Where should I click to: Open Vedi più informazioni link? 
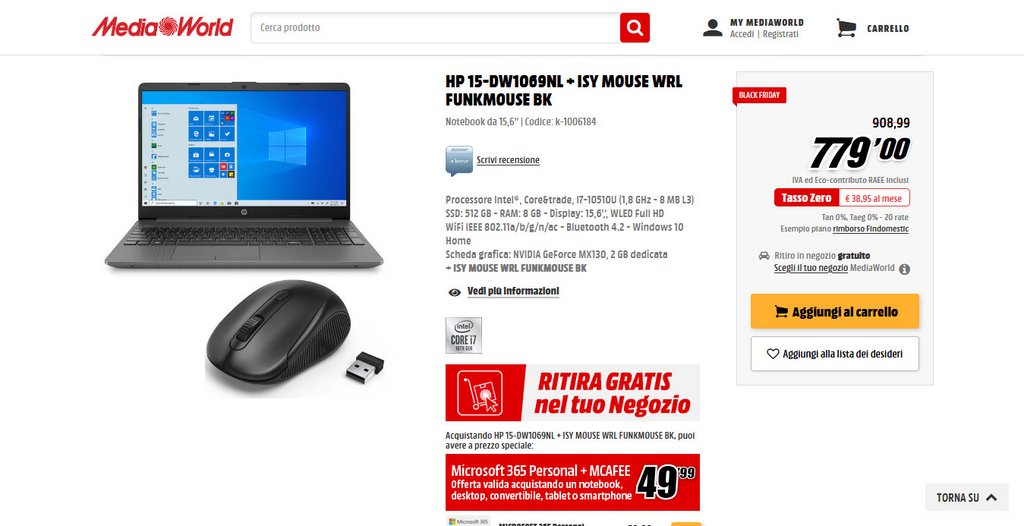click(513, 291)
